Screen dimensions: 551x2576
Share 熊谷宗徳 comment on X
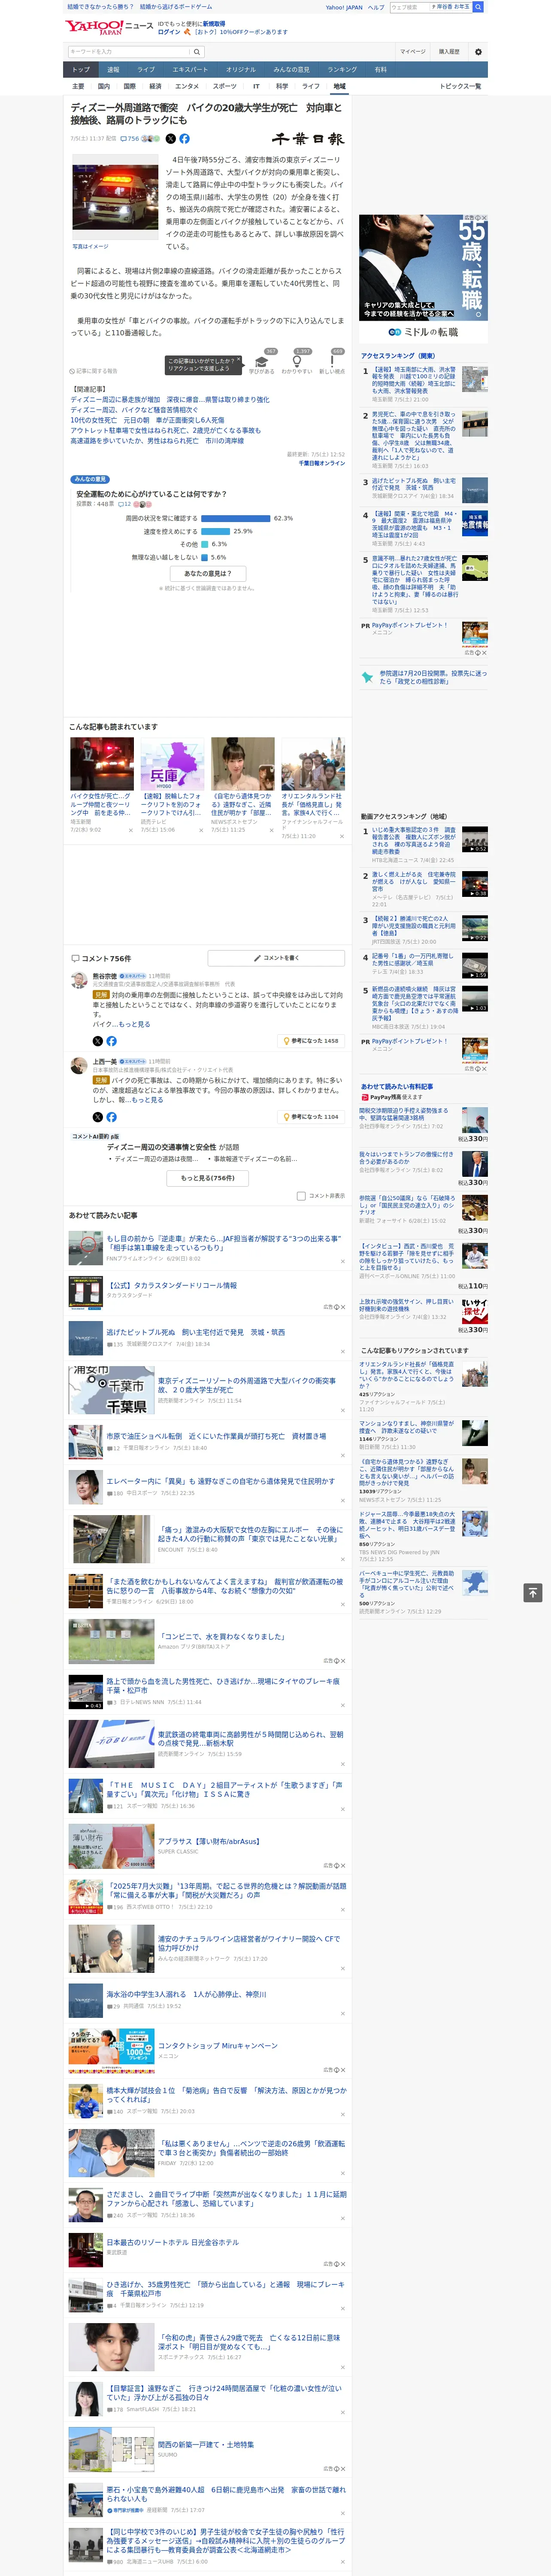click(98, 1041)
